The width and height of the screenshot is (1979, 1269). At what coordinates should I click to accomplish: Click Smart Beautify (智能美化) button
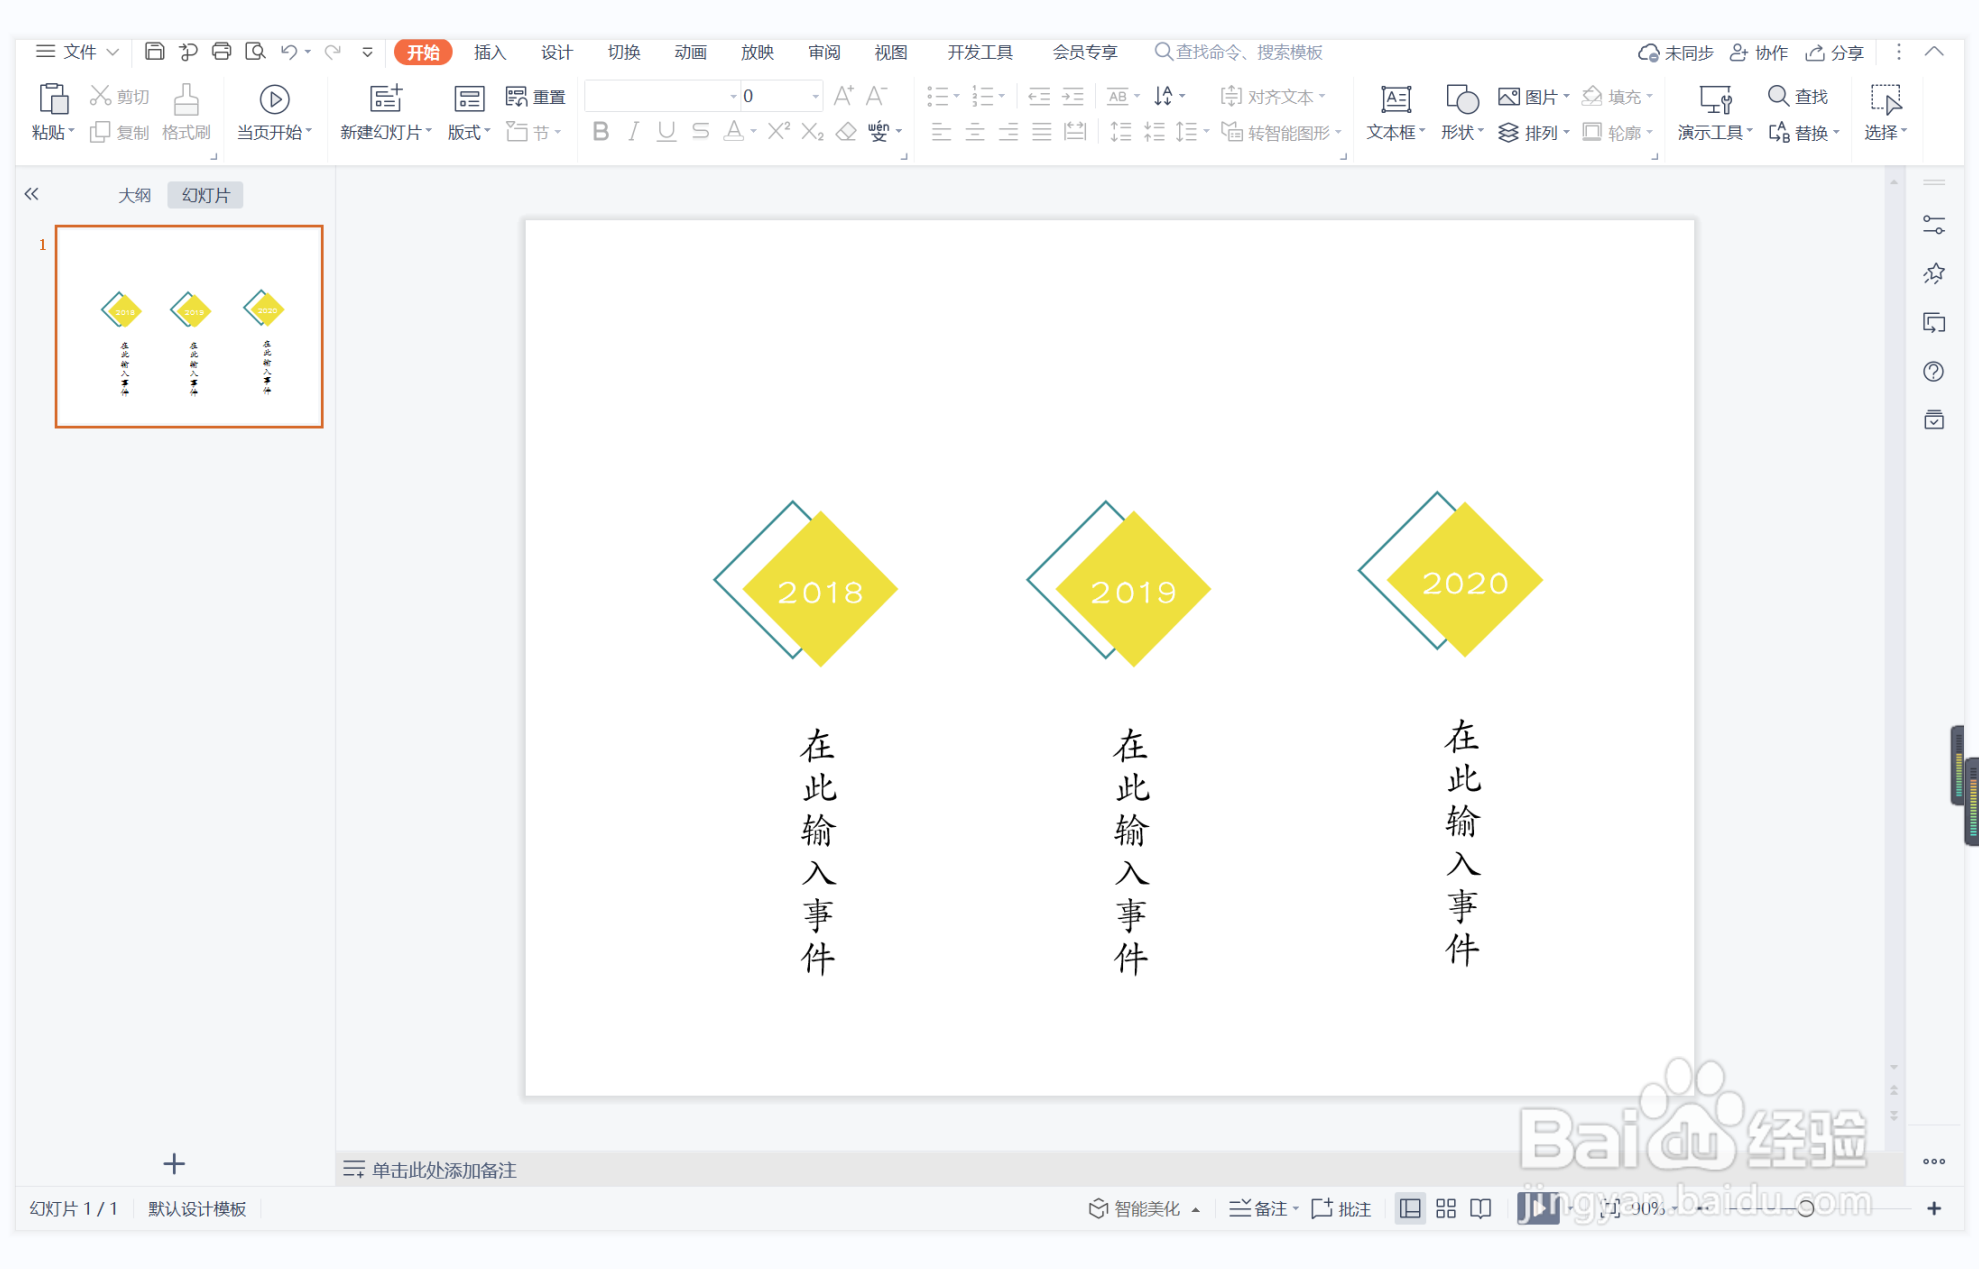click(1144, 1209)
